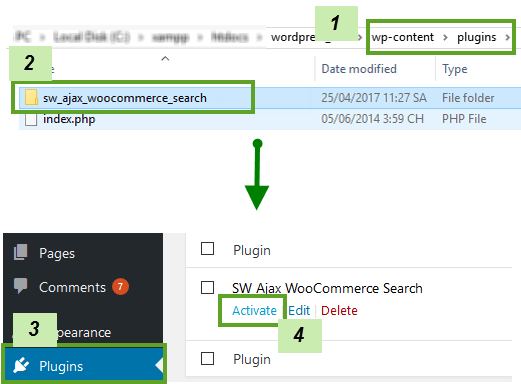Tick the SW Ajax WooCommerce Search checkbox
The image size is (521, 384).
207,287
